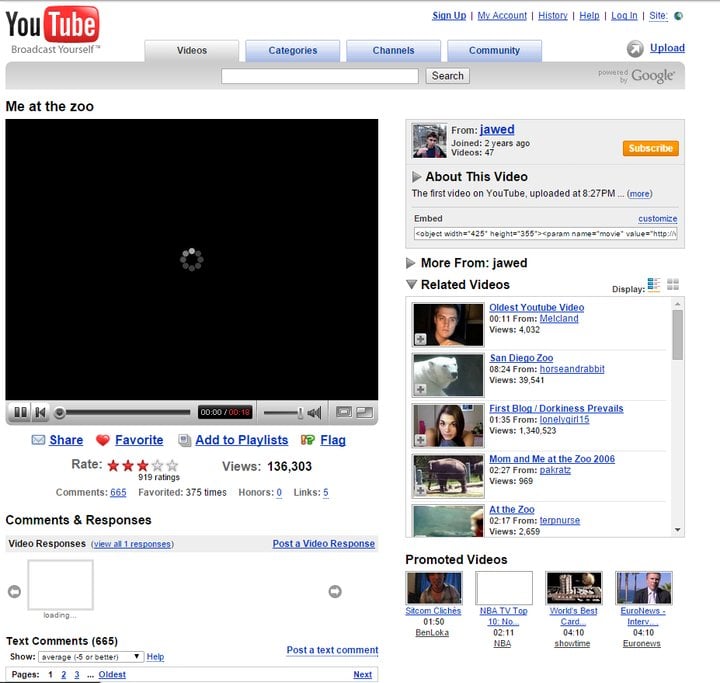
Task: Expand the About This Video section
Action: pyautogui.click(x=417, y=177)
